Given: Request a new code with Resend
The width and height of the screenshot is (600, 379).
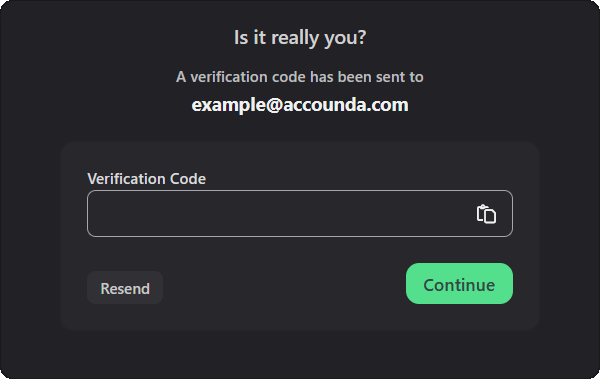Looking at the screenshot, I should 125,288.
